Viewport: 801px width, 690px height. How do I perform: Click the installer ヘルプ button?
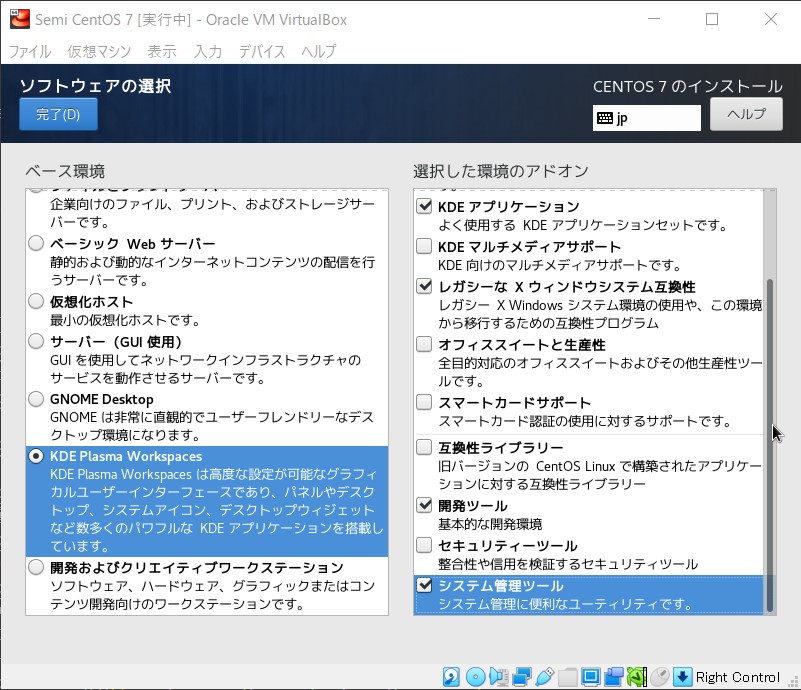coord(746,114)
